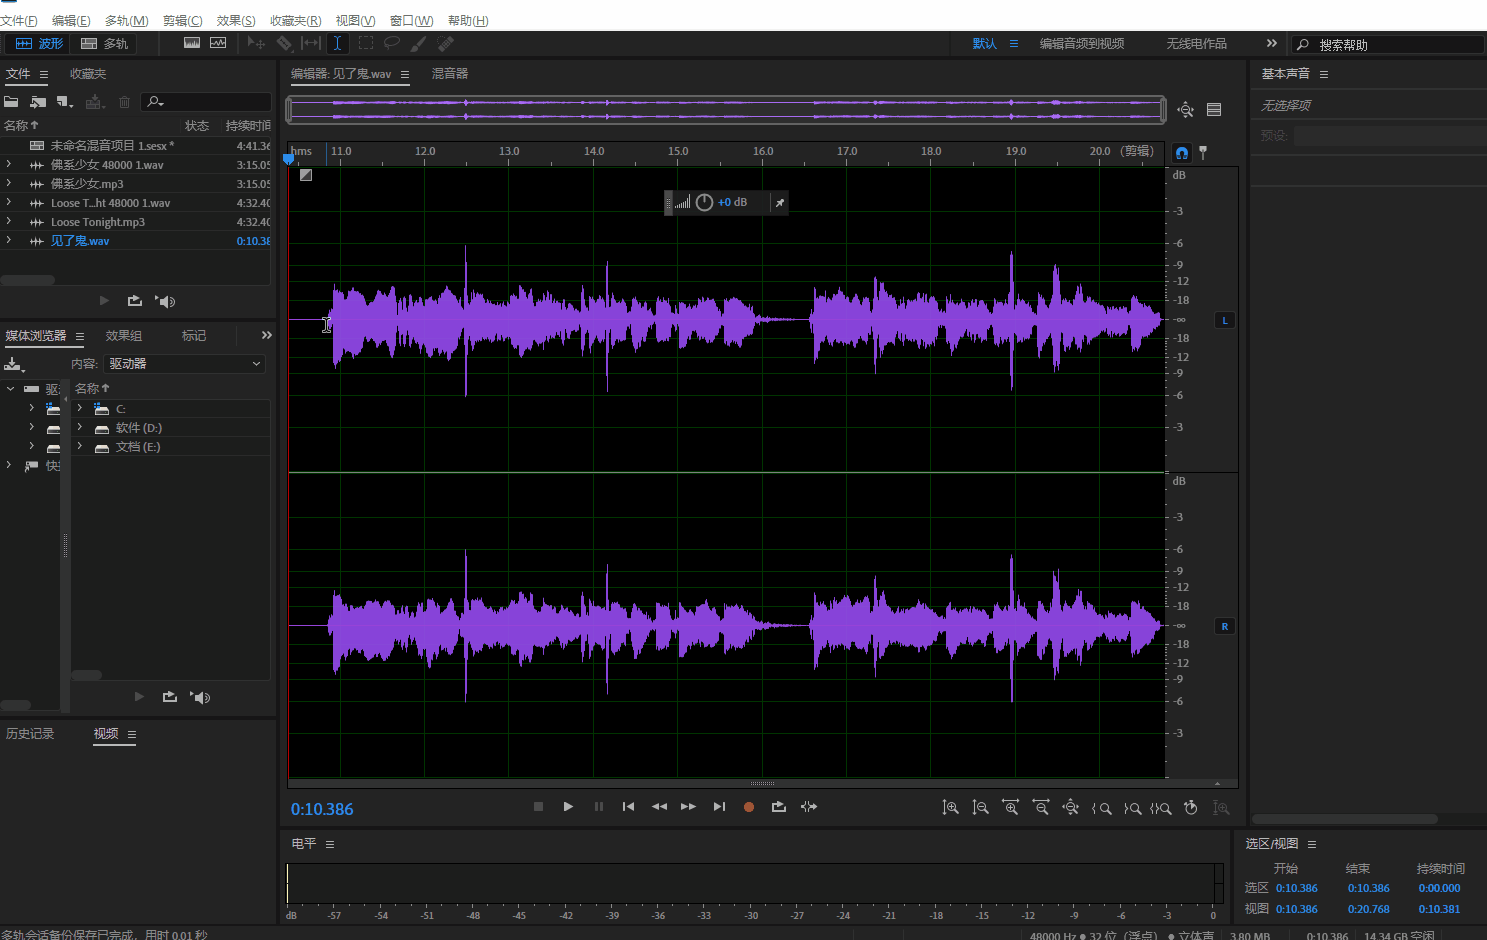This screenshot has width=1487, height=940.
Task: Pin the amplitude HUD overlay
Action: pyautogui.click(x=780, y=202)
